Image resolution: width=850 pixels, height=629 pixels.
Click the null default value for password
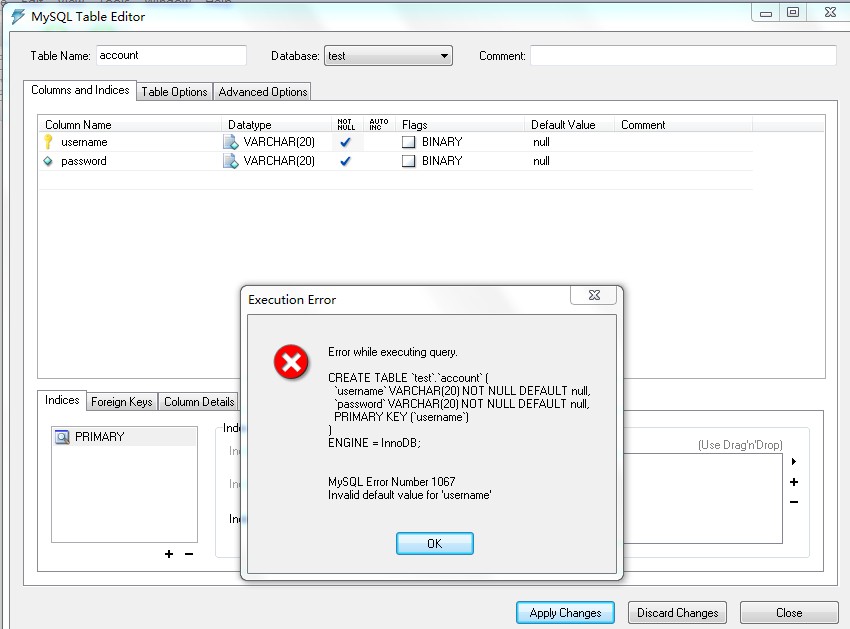(x=541, y=161)
